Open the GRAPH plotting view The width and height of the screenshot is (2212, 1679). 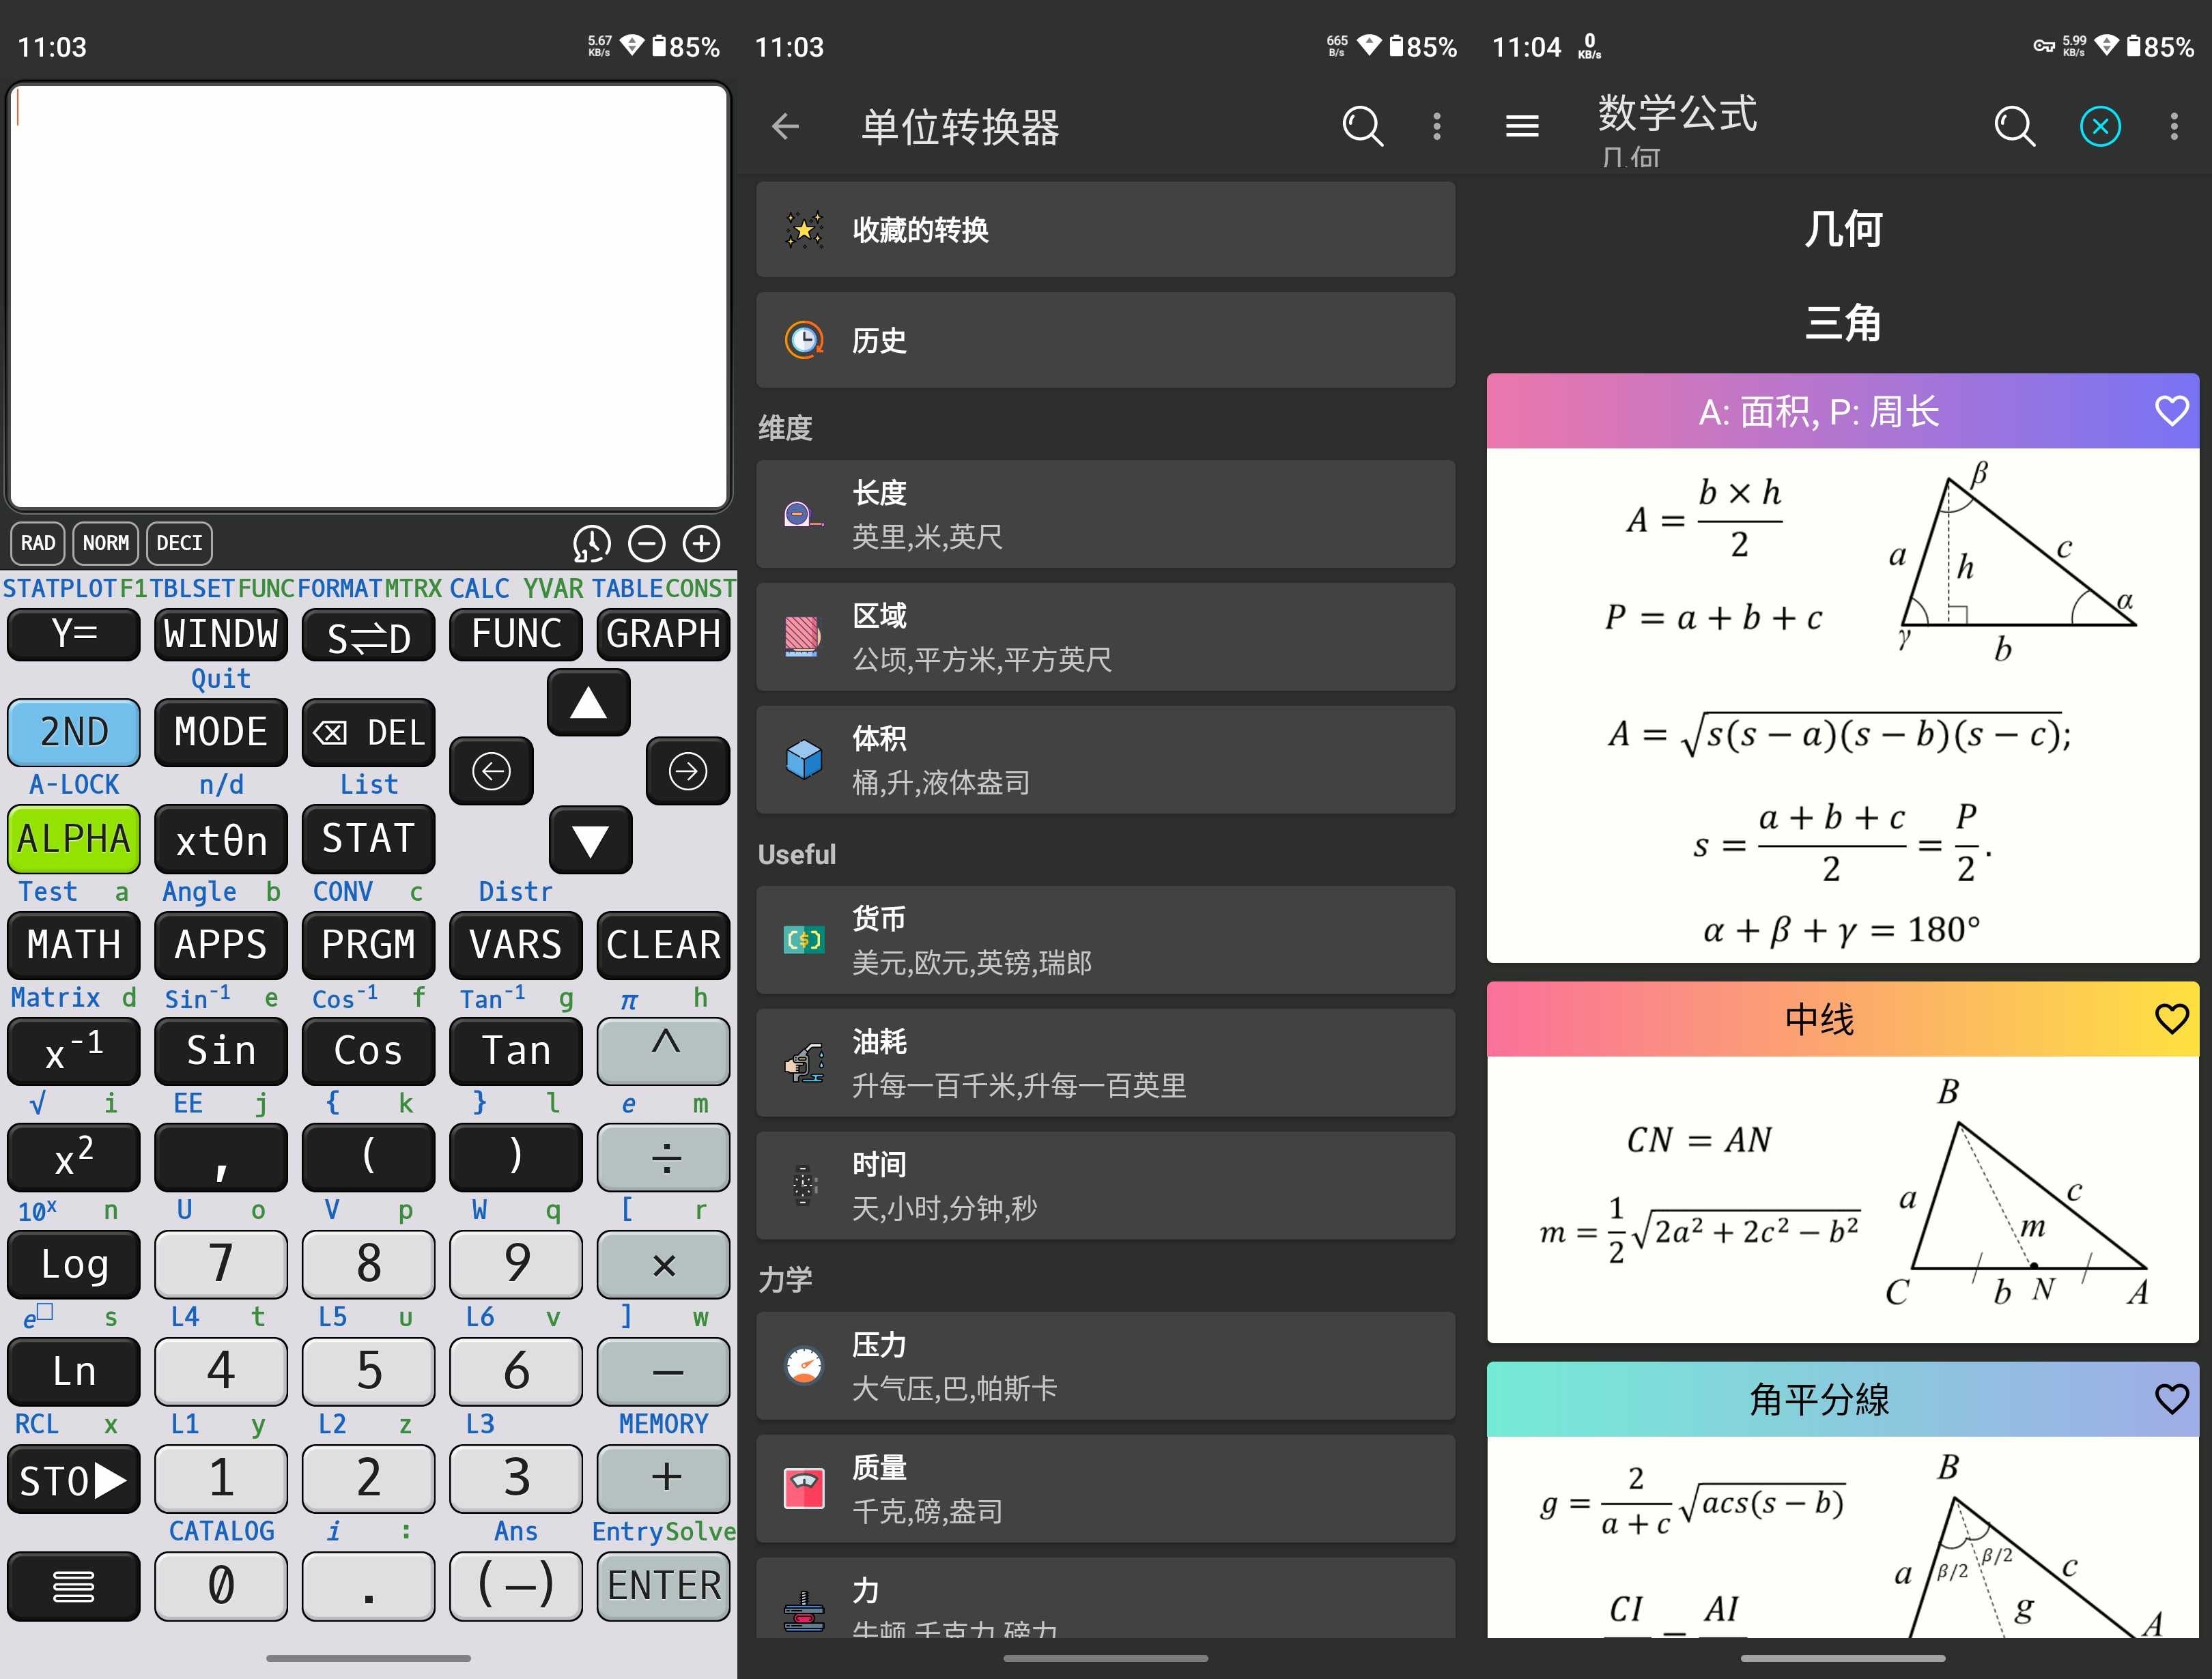663,631
